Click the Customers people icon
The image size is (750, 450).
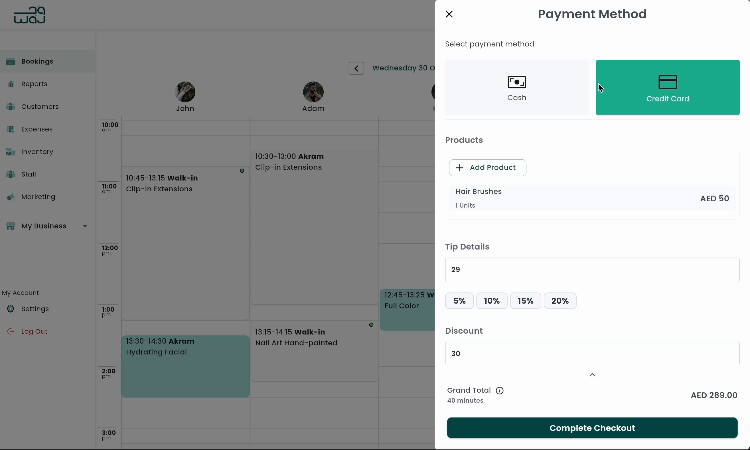pyautogui.click(x=11, y=106)
